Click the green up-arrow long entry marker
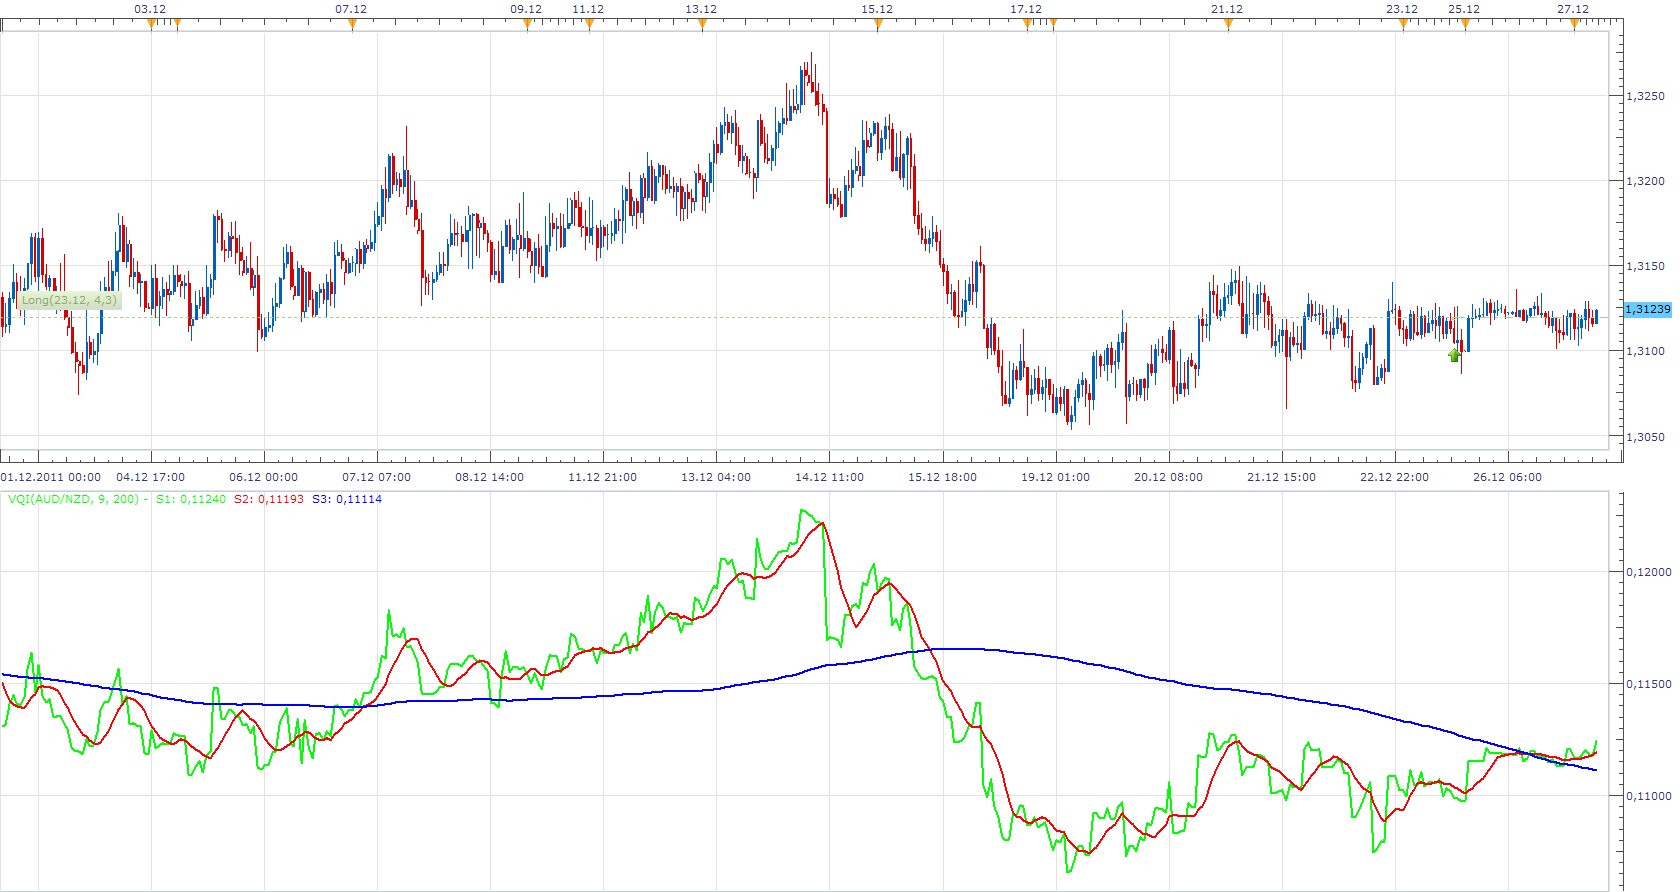This screenshot has width=1680, height=892. tap(1455, 354)
